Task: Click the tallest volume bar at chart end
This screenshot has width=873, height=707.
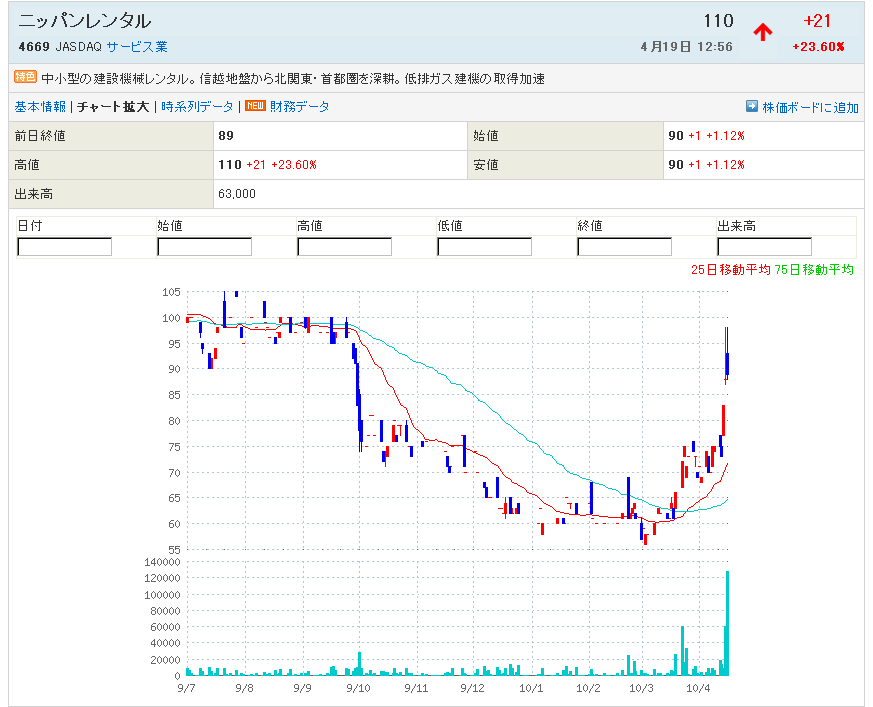Action: tap(727, 623)
